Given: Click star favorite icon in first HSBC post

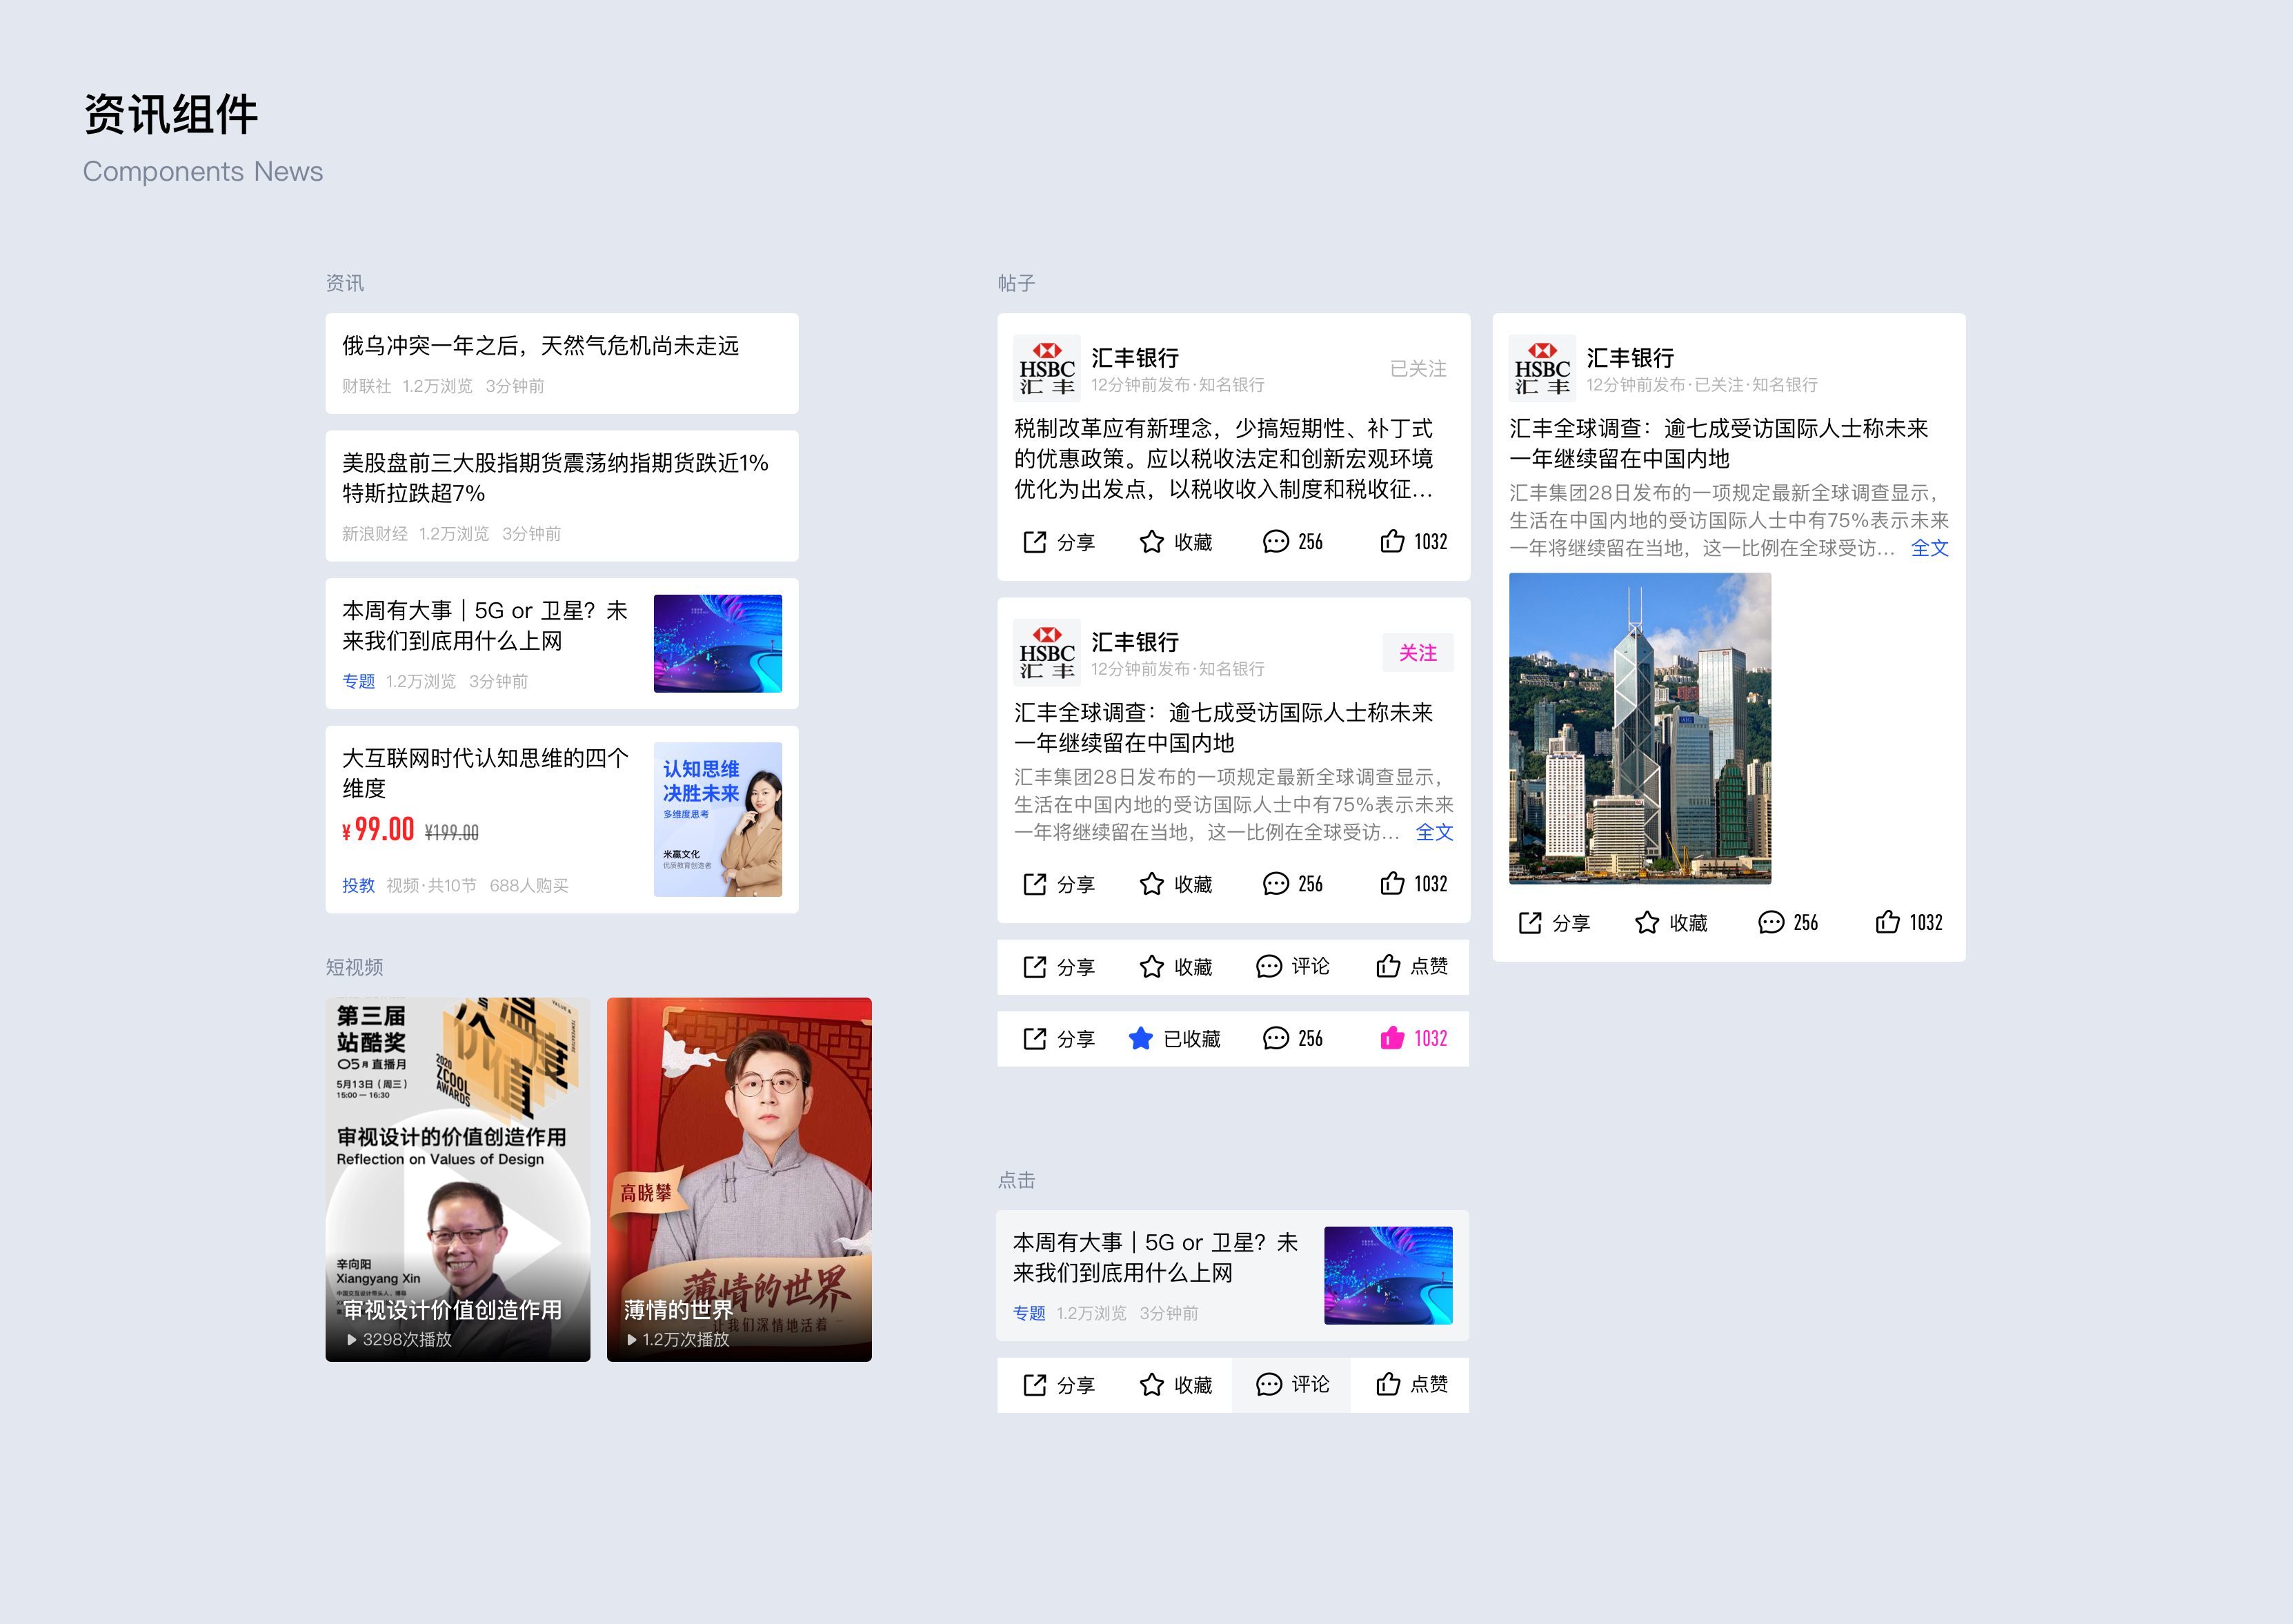Looking at the screenshot, I should (1152, 542).
